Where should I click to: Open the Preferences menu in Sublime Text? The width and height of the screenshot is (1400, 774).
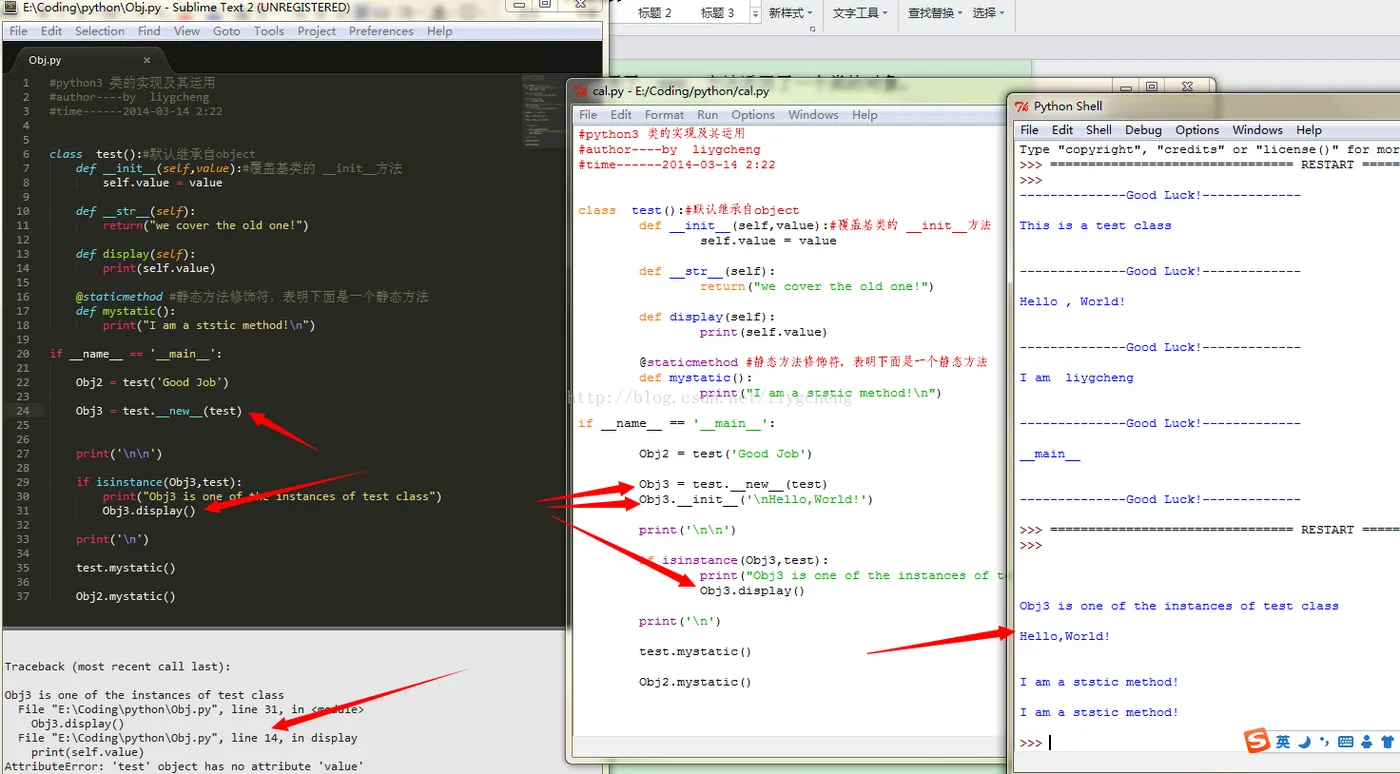click(381, 31)
